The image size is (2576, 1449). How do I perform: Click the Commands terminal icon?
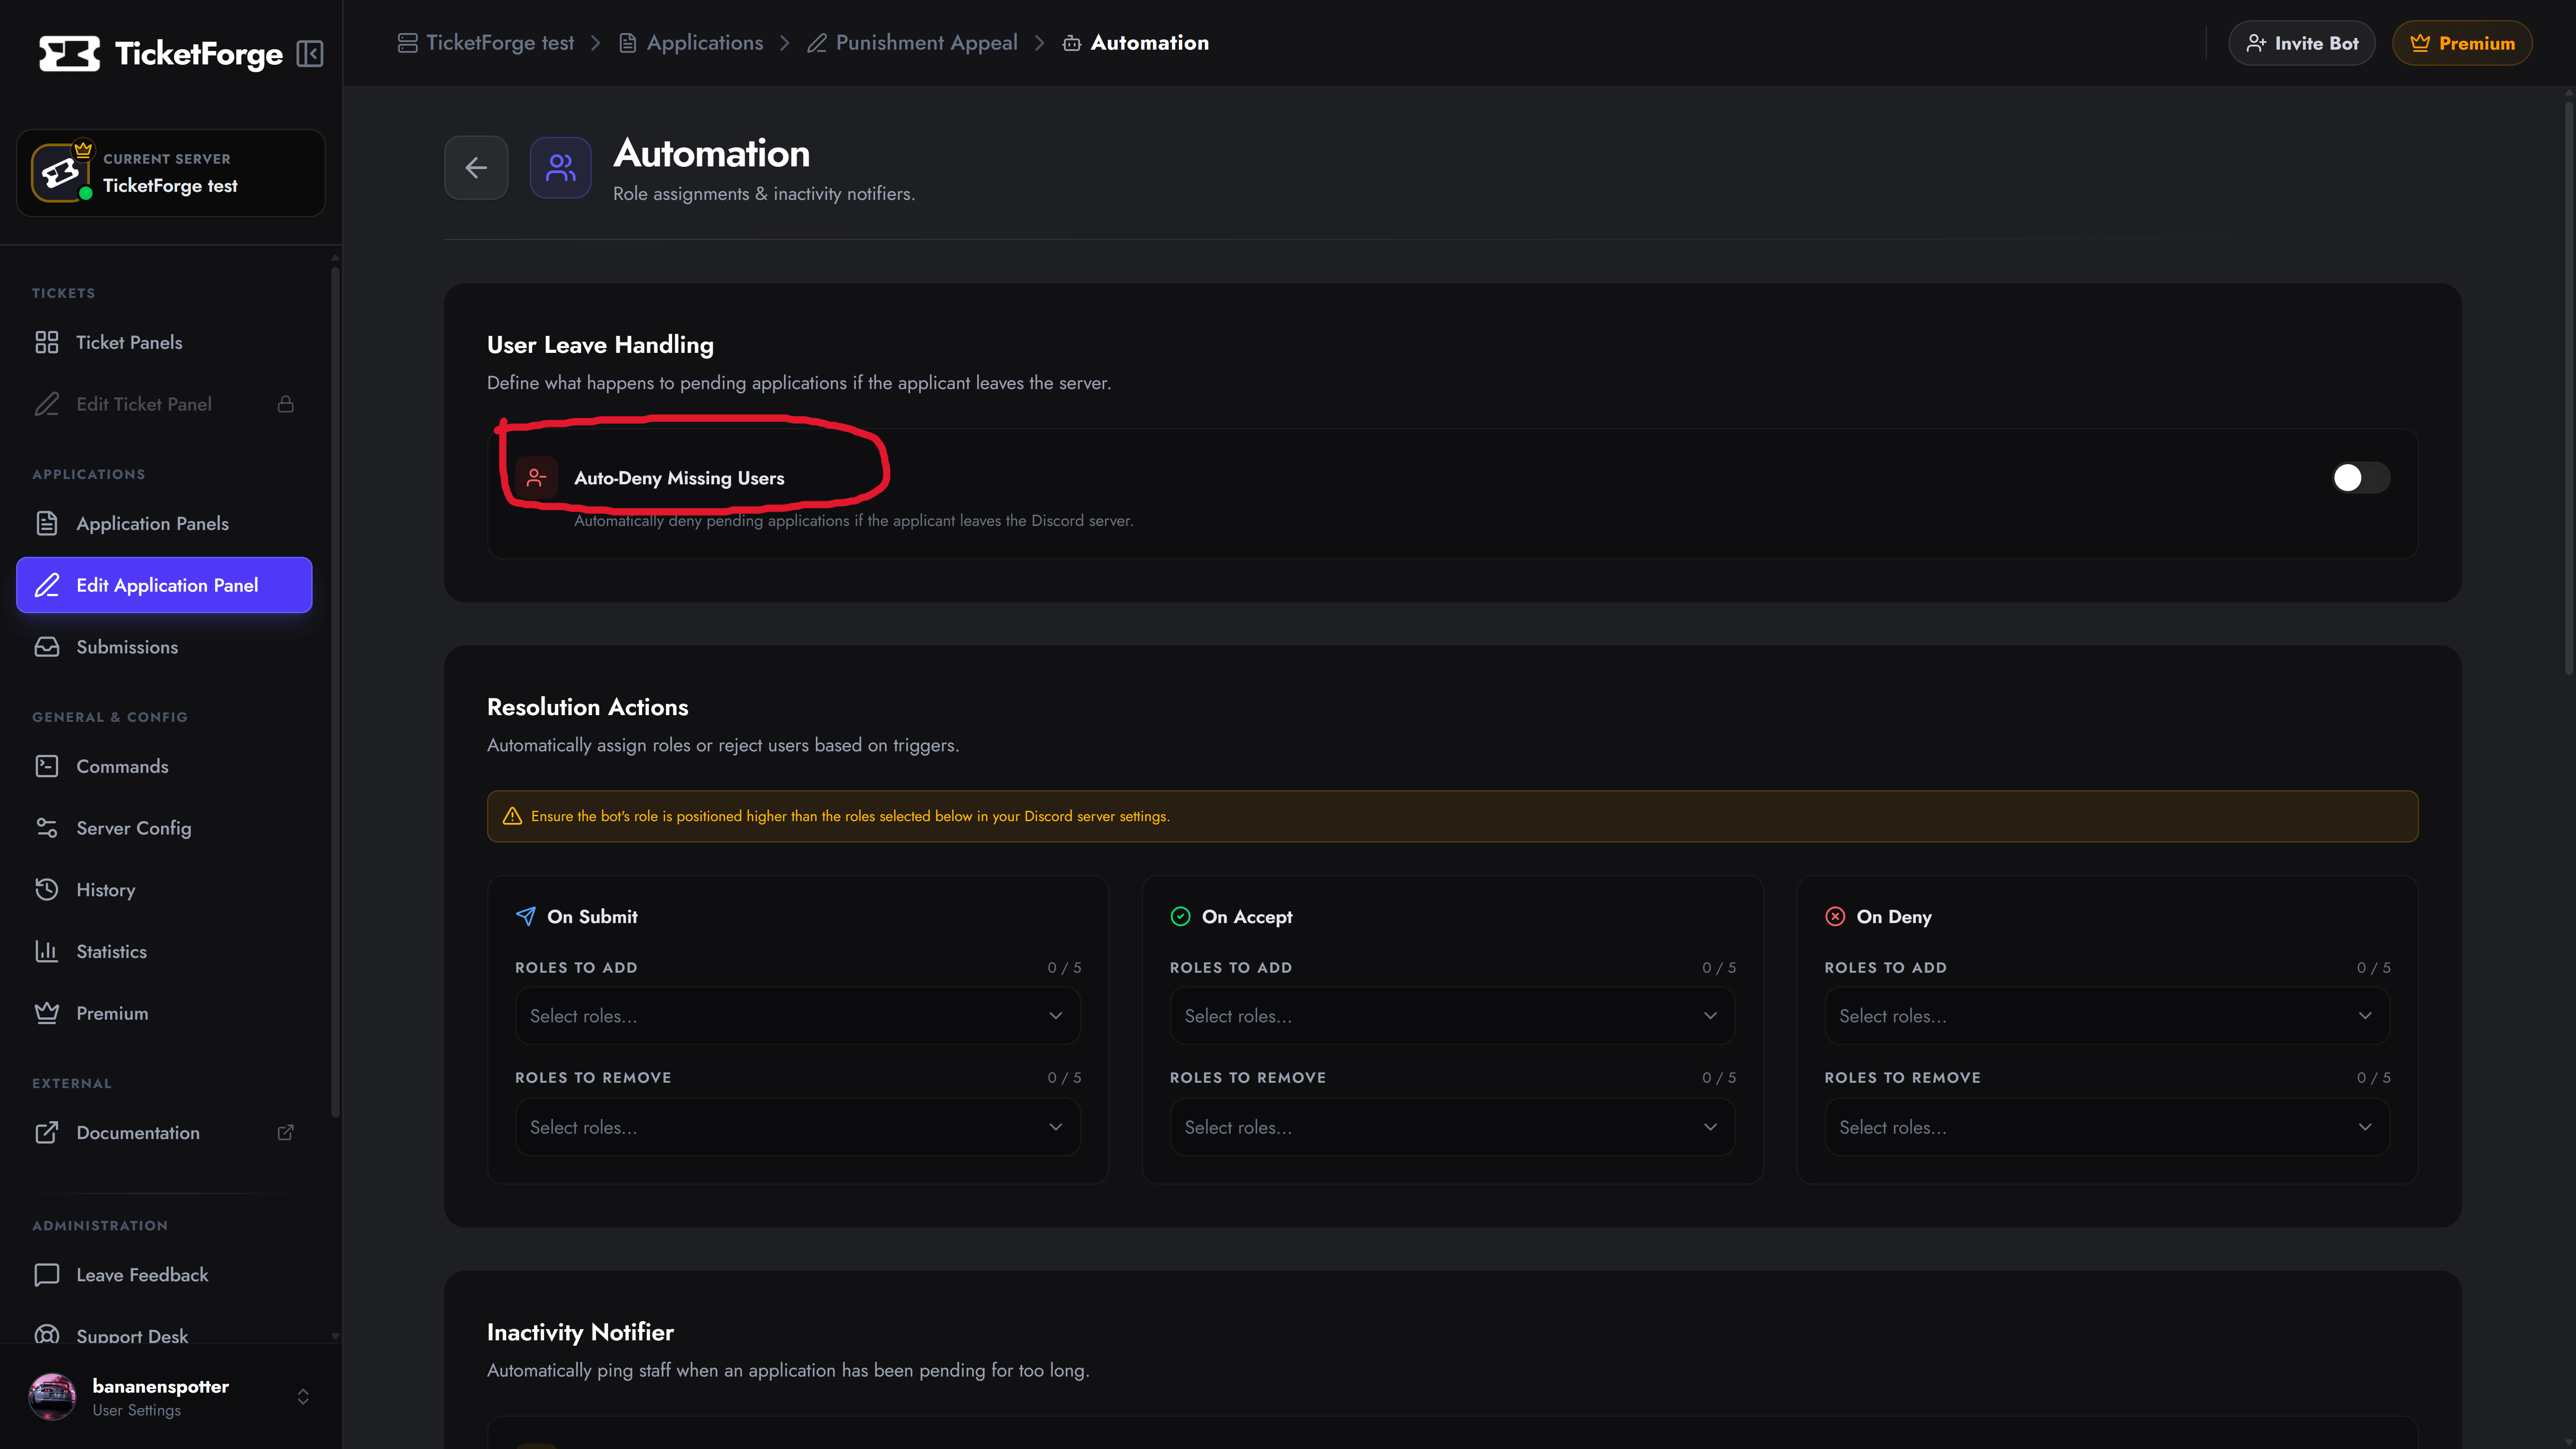(47, 766)
